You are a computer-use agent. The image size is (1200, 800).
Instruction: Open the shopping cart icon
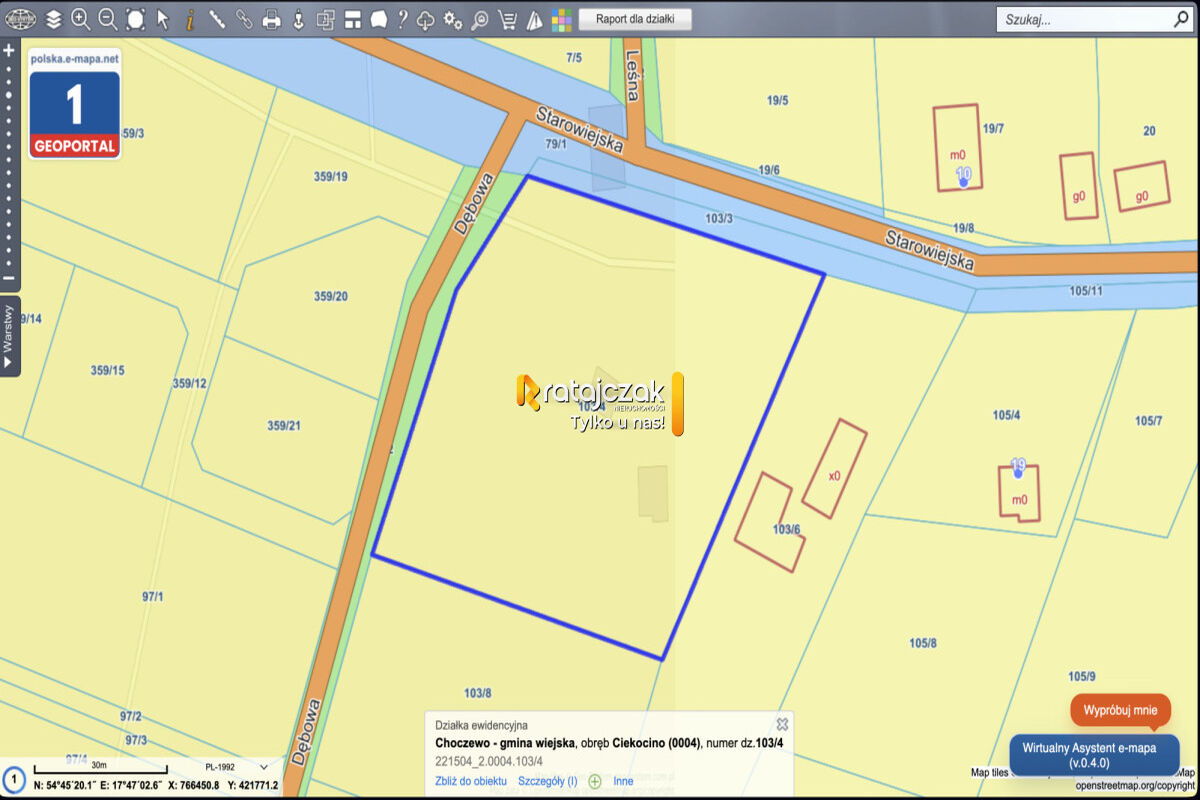[x=507, y=19]
